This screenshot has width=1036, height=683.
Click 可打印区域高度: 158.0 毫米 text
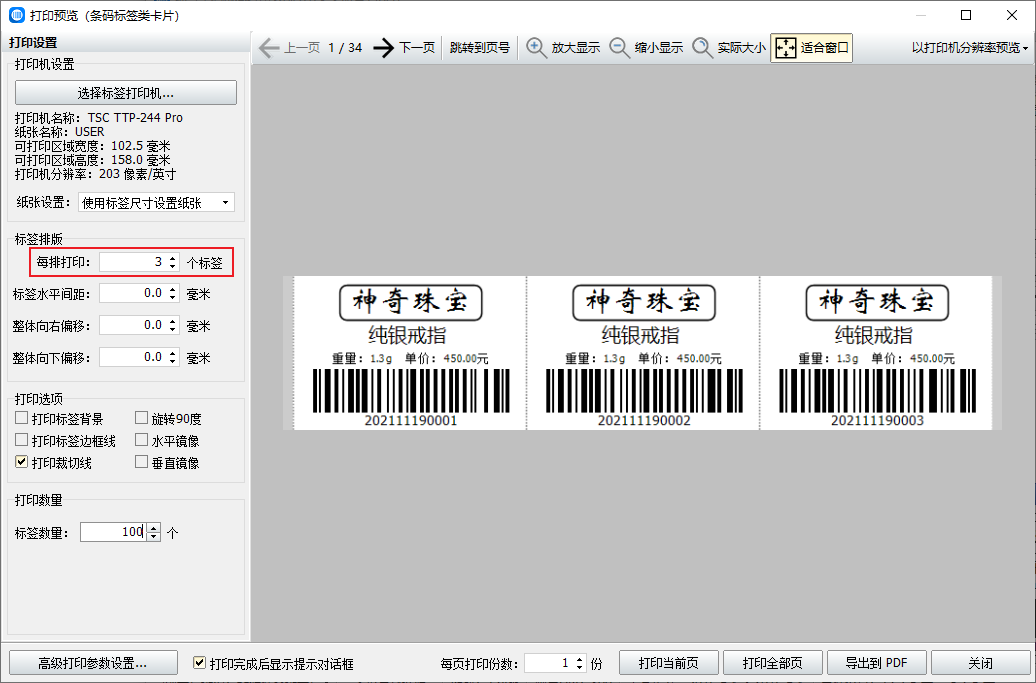click(92, 161)
